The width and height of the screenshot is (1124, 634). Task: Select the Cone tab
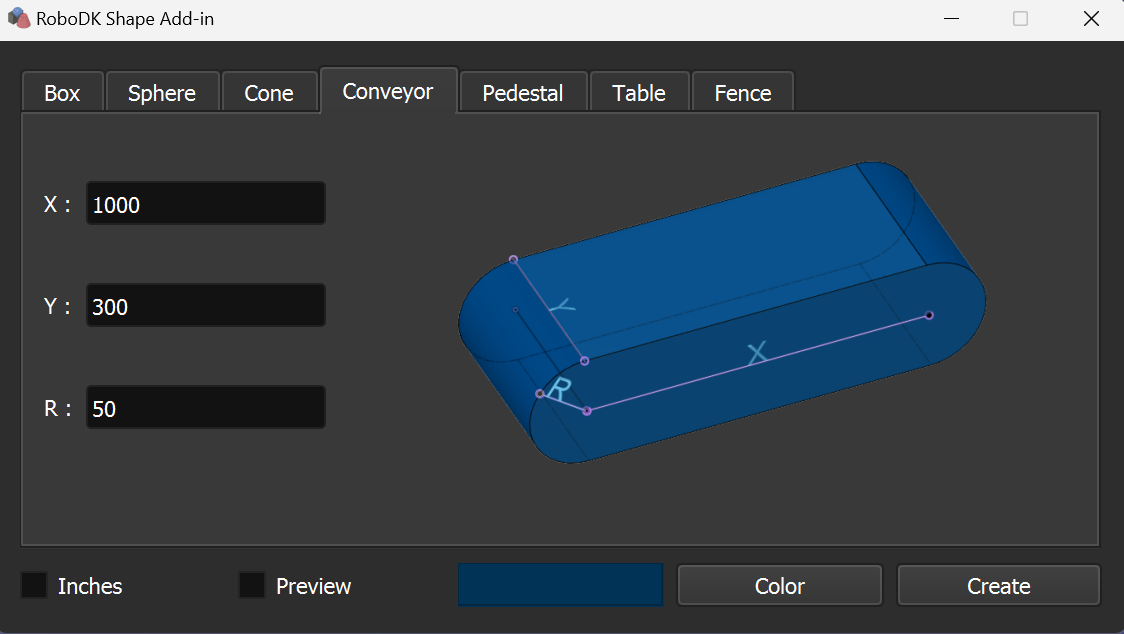tap(269, 93)
